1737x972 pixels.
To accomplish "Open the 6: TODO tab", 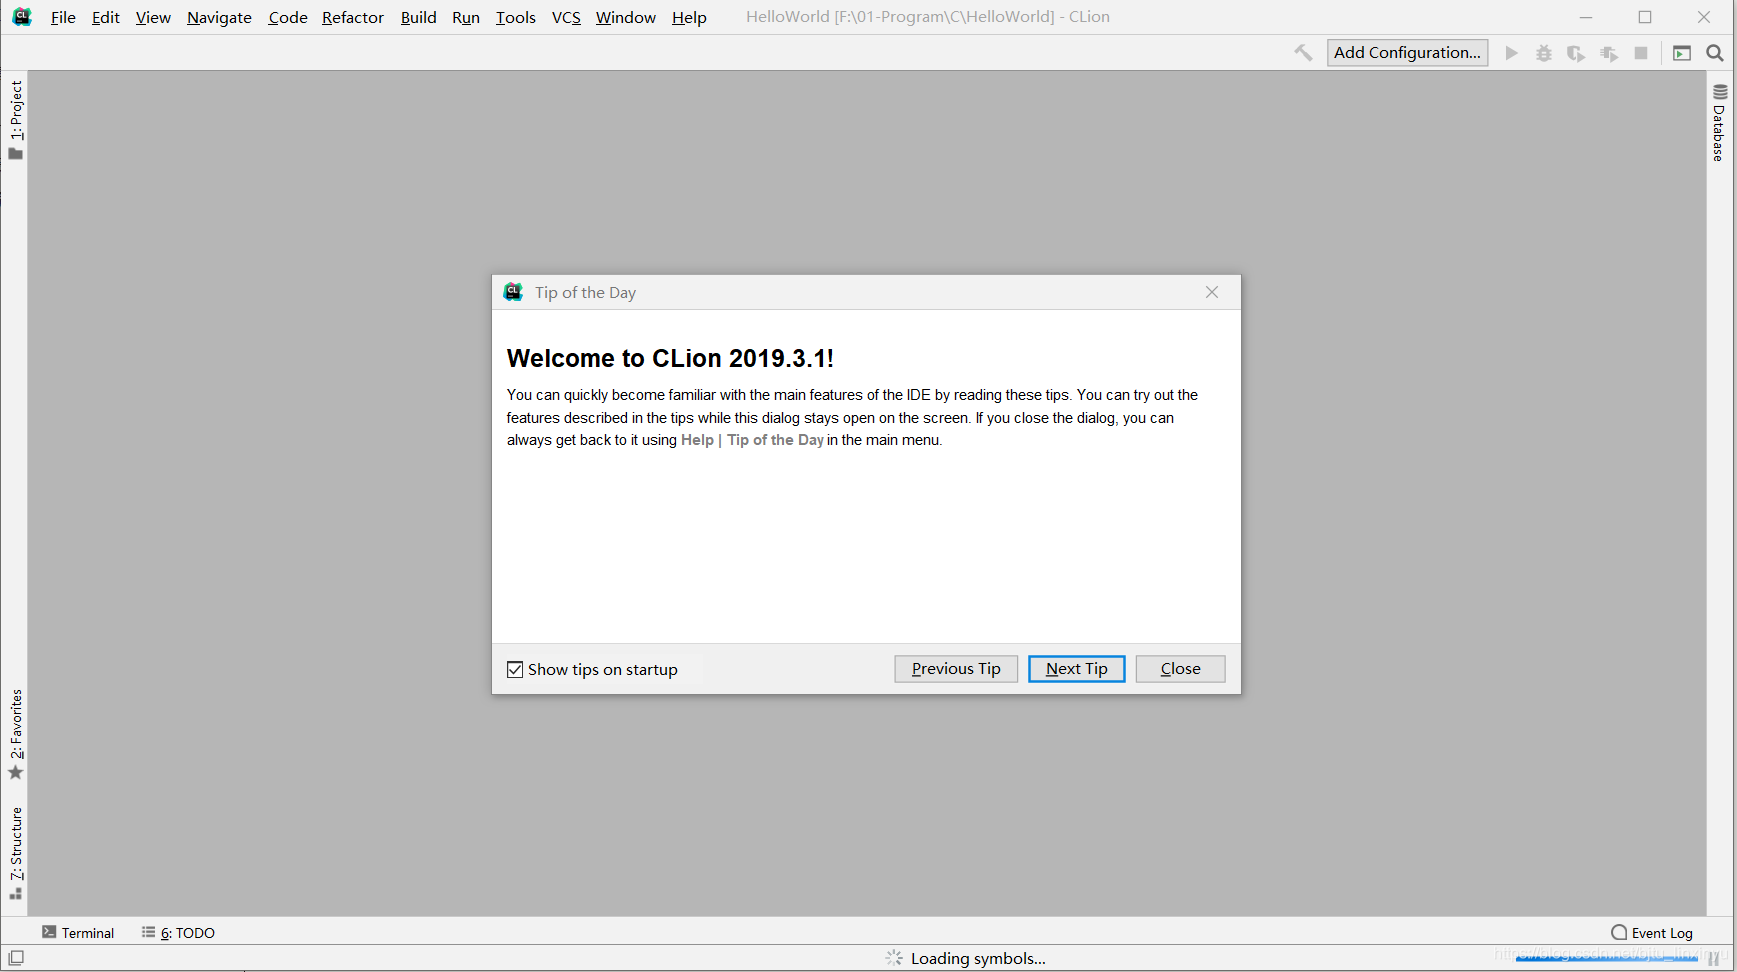I will (x=178, y=932).
